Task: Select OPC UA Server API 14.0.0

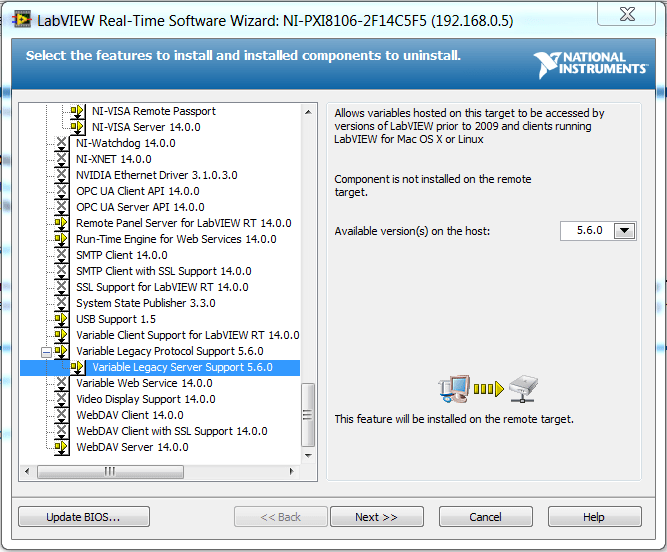Action: click(x=140, y=207)
